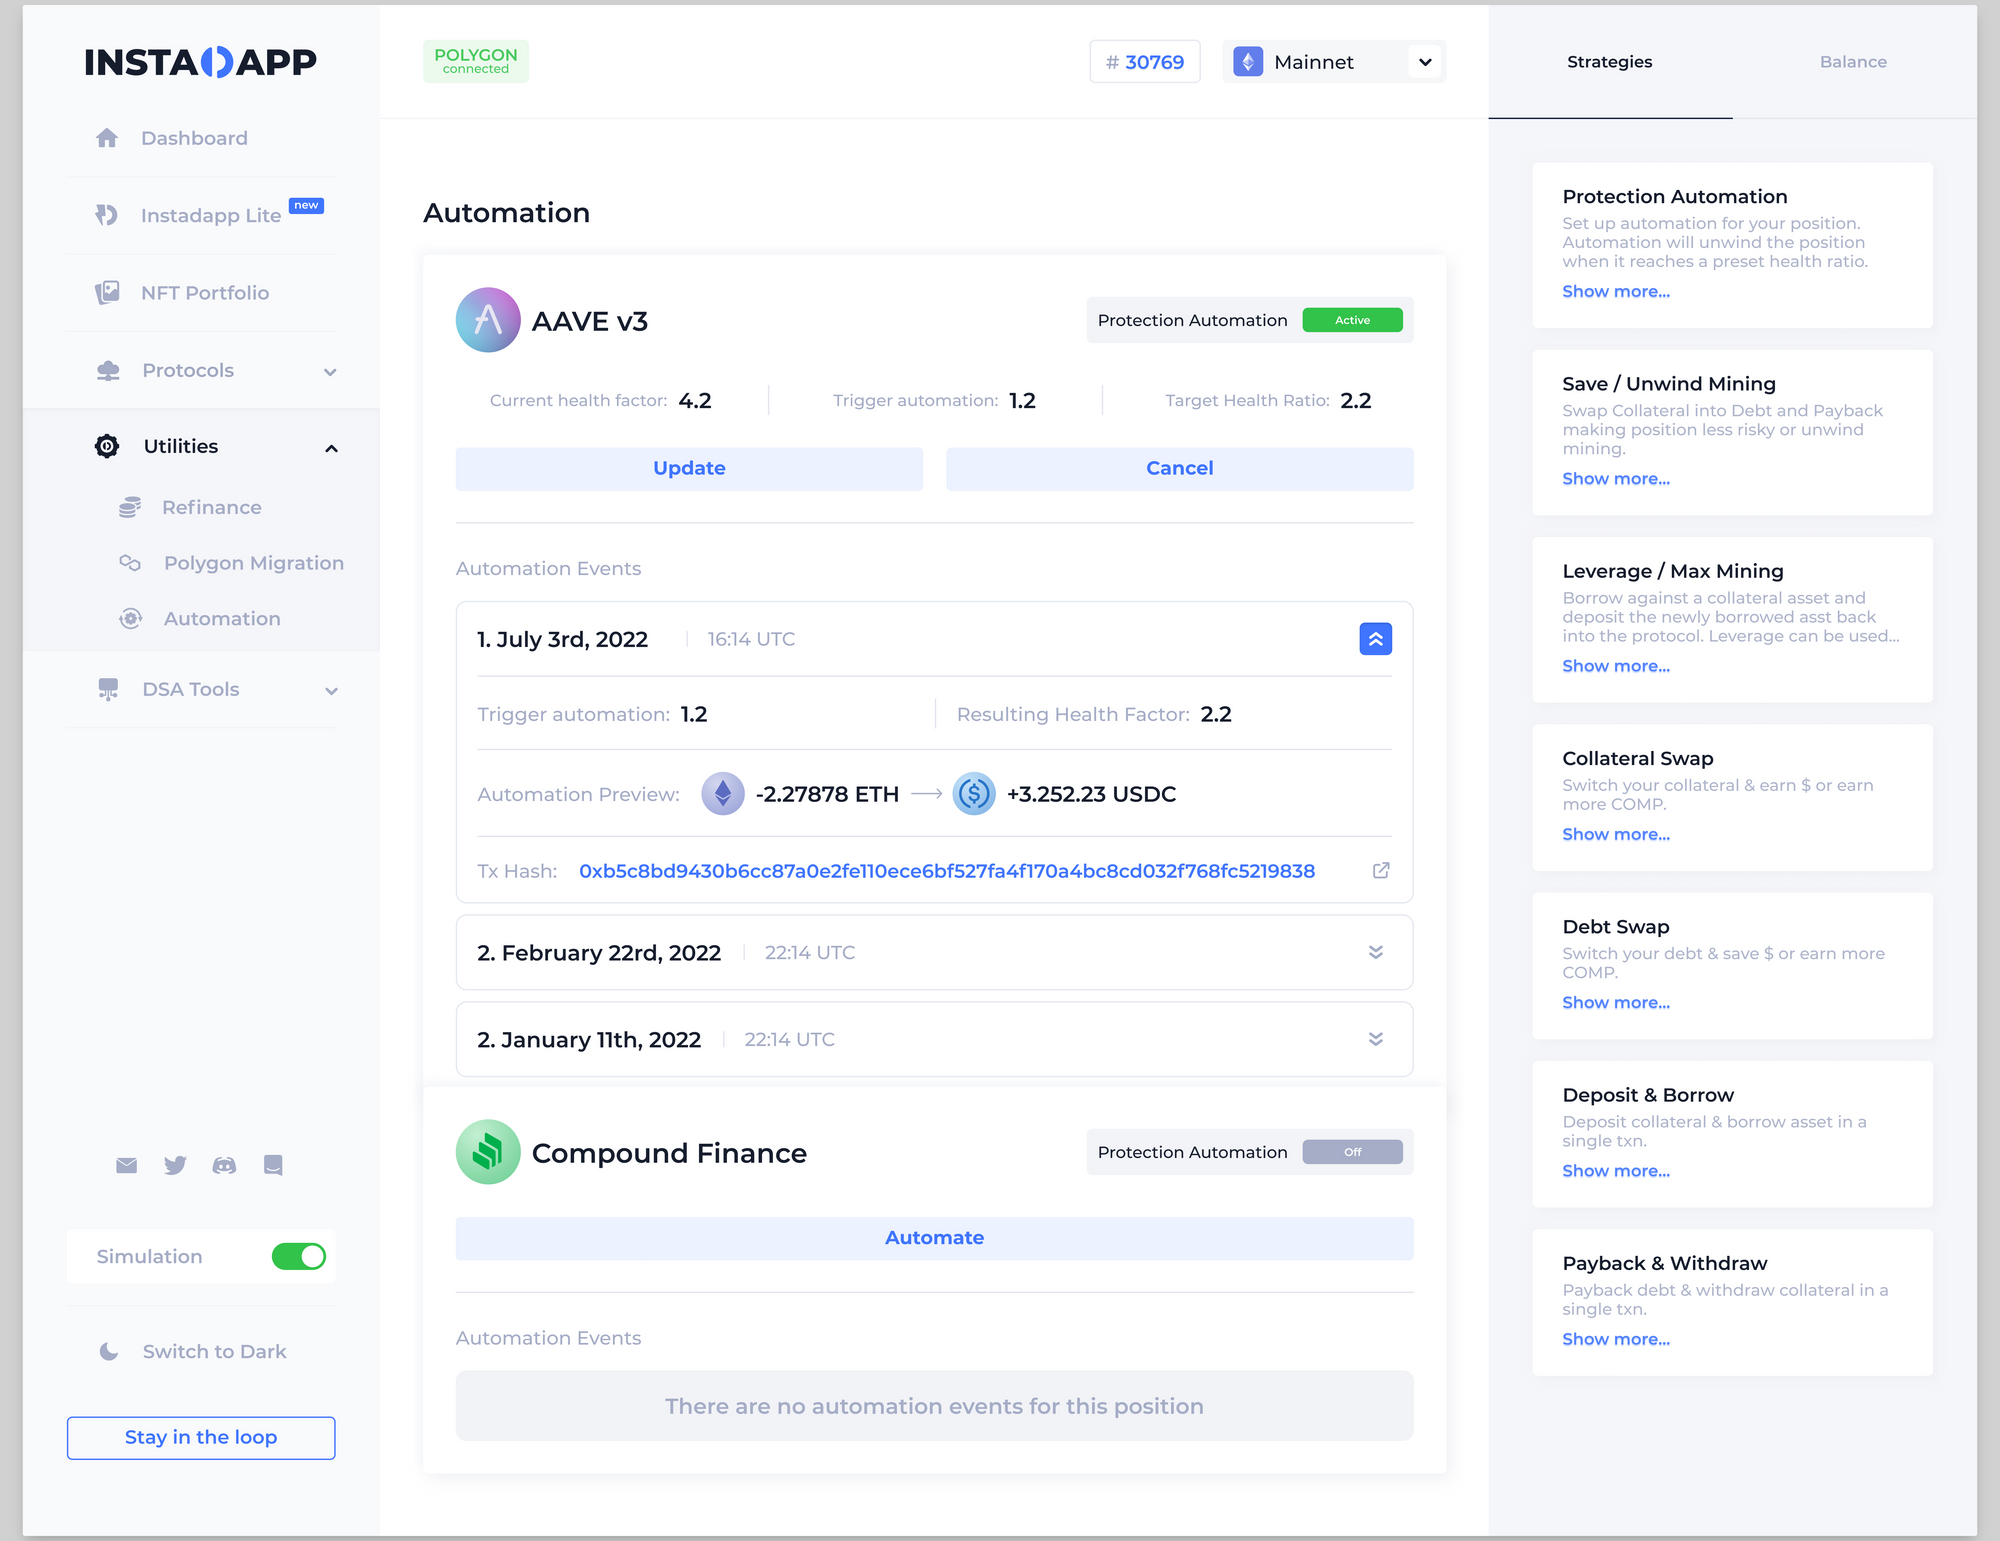Show more on Protection Automation strategy
2000x1541 pixels.
coord(1616,291)
